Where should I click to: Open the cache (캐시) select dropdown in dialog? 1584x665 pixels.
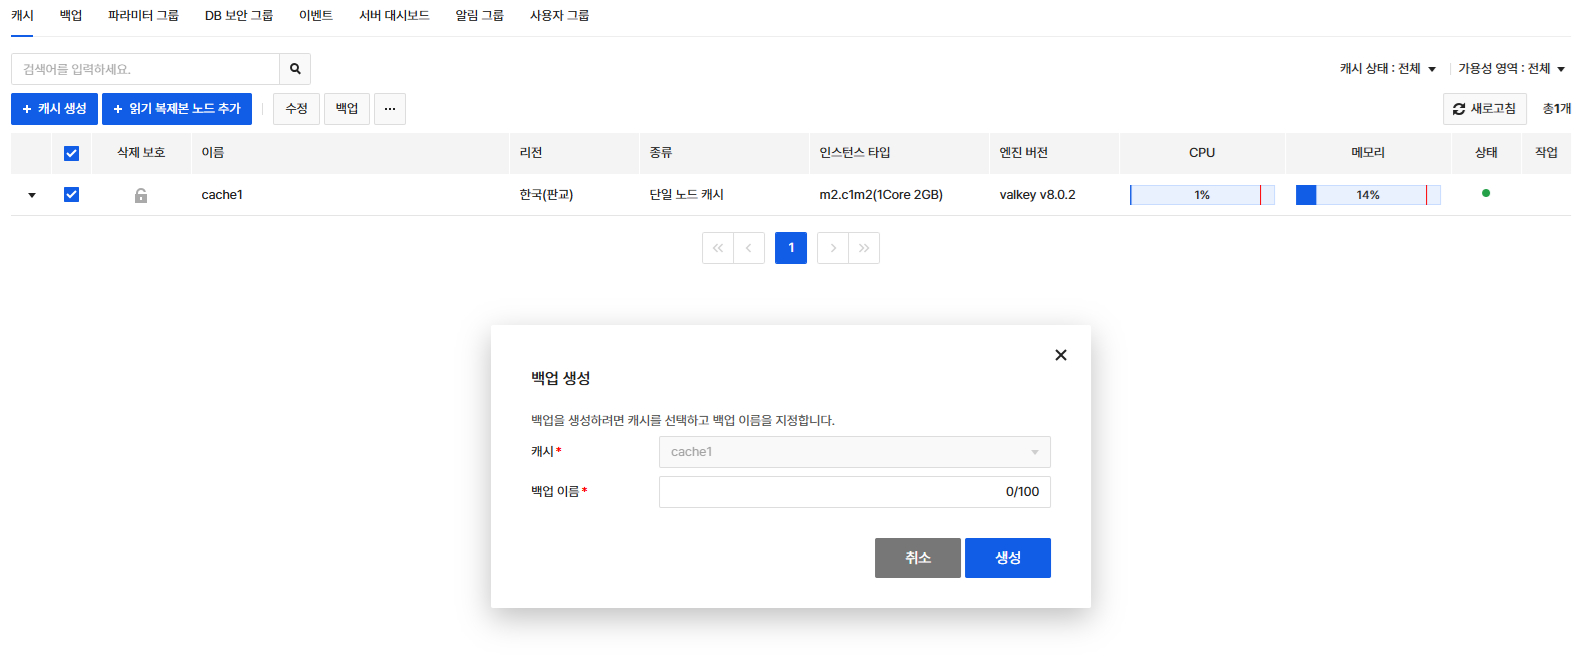pyautogui.click(x=854, y=452)
